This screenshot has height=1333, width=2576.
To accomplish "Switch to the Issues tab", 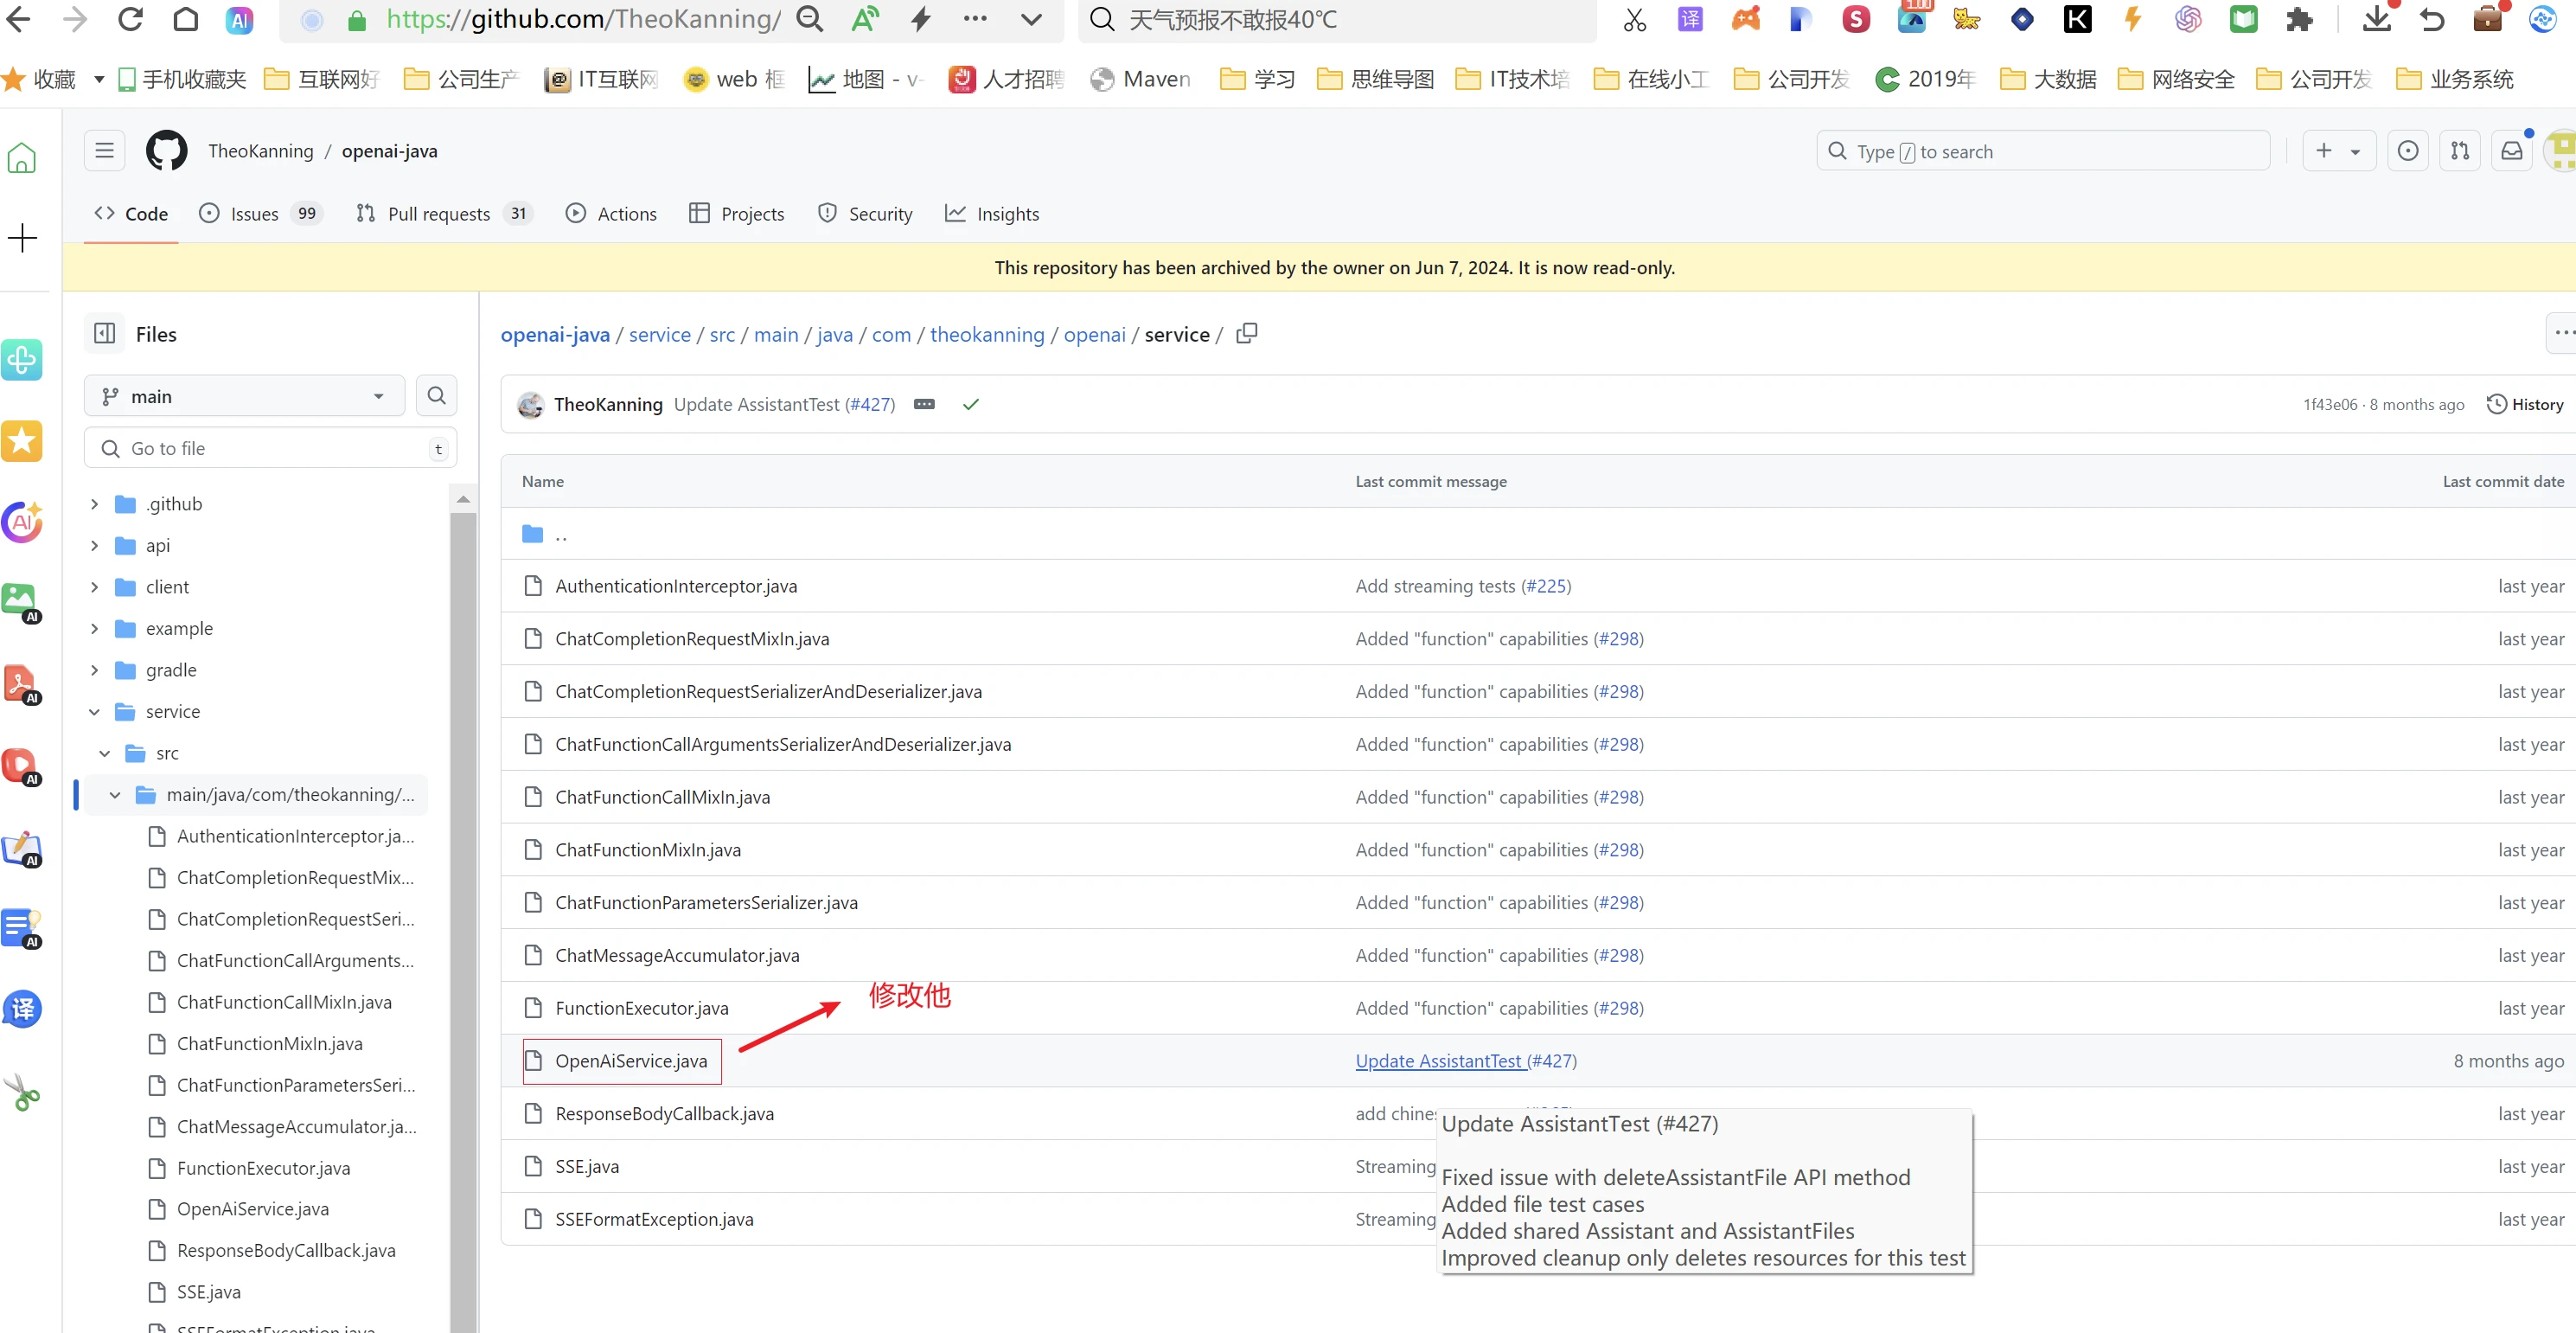I will [x=254, y=213].
